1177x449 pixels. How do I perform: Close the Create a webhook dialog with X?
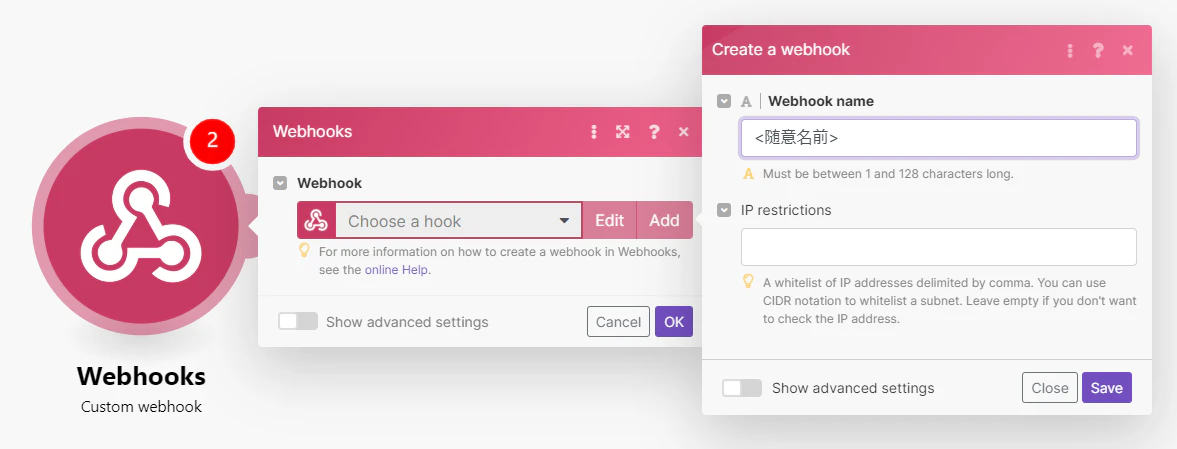point(1127,50)
